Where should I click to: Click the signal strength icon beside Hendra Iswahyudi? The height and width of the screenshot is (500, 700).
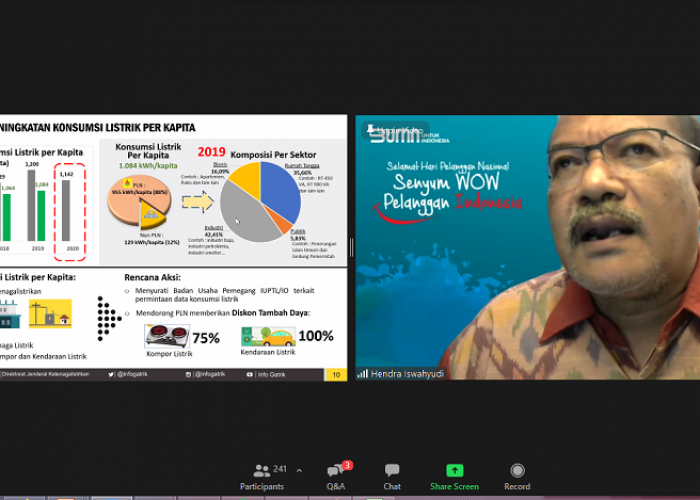pos(362,373)
